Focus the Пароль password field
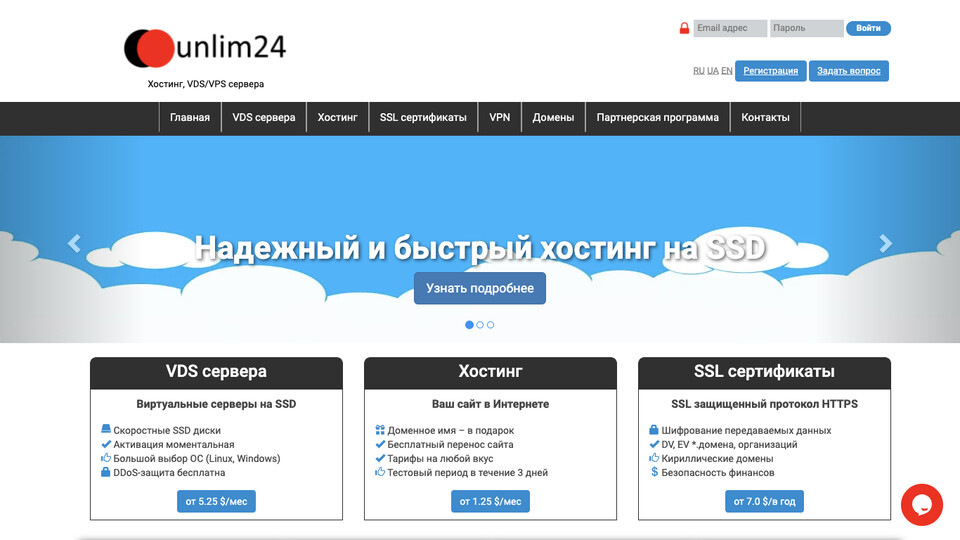The image size is (960, 540). [806, 28]
